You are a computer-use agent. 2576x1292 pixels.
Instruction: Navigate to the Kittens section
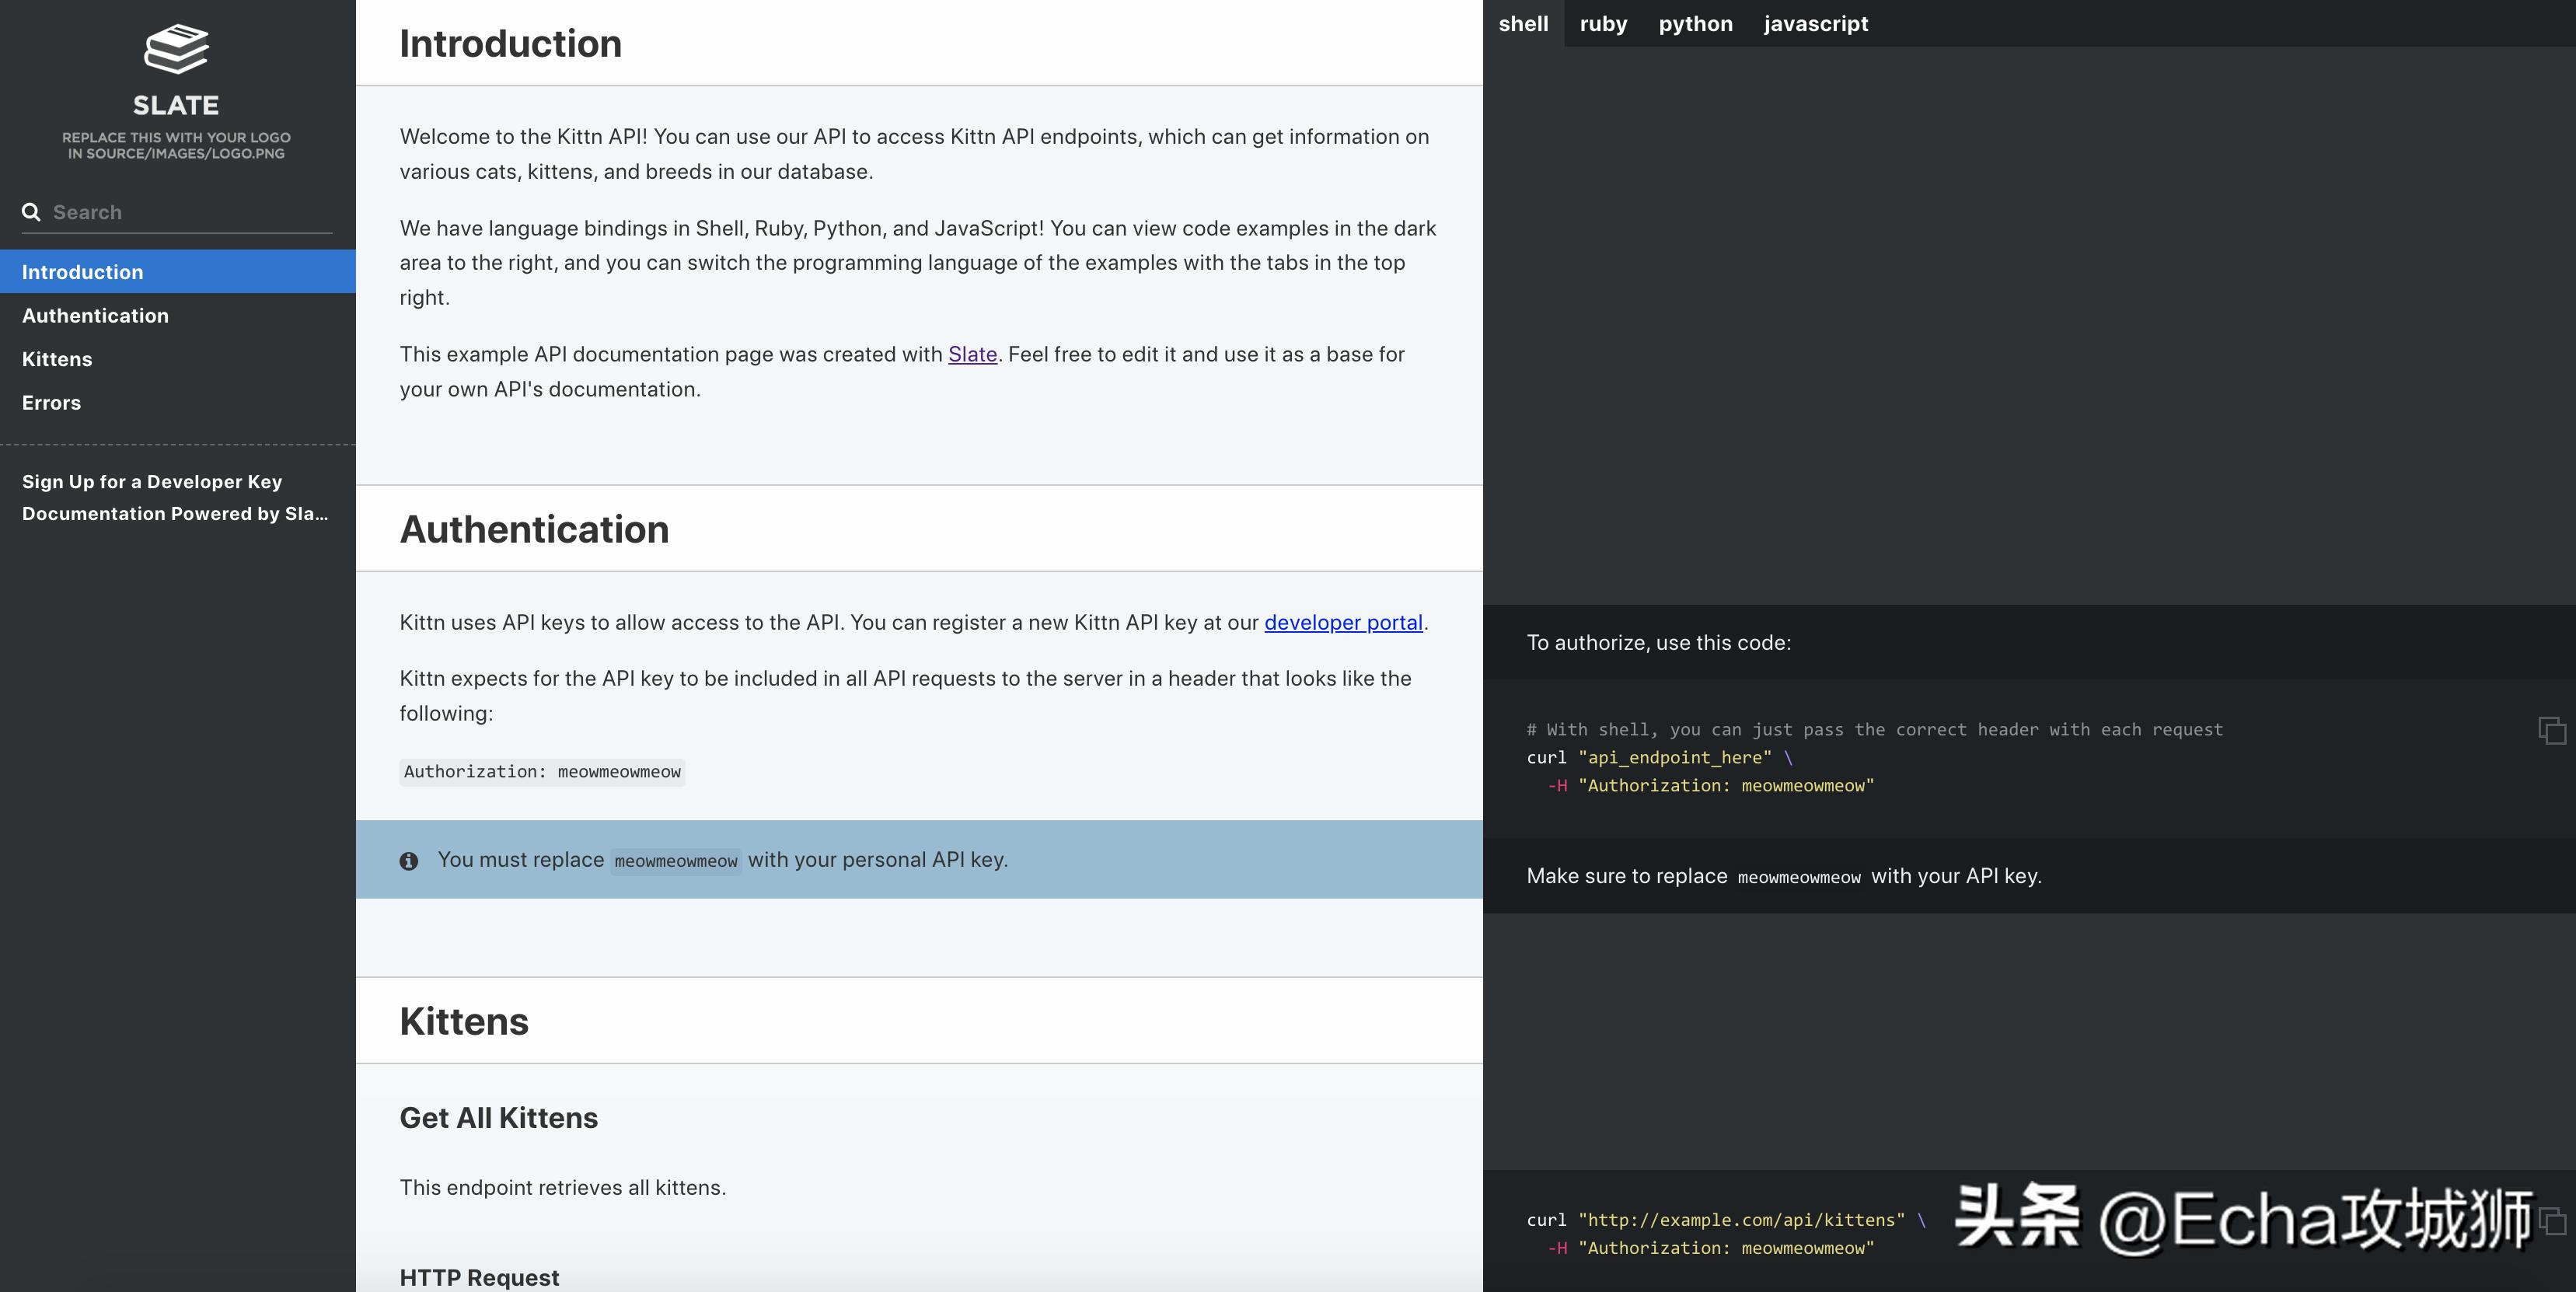pos(56,358)
